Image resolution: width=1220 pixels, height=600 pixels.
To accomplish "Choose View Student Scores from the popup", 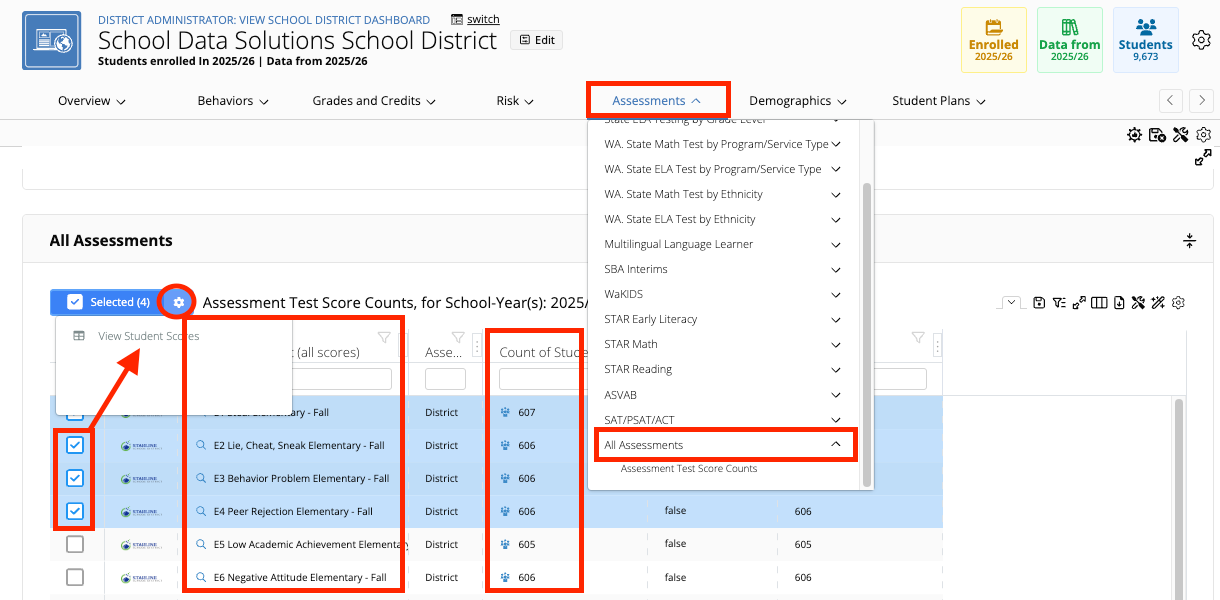I will pos(149,336).
